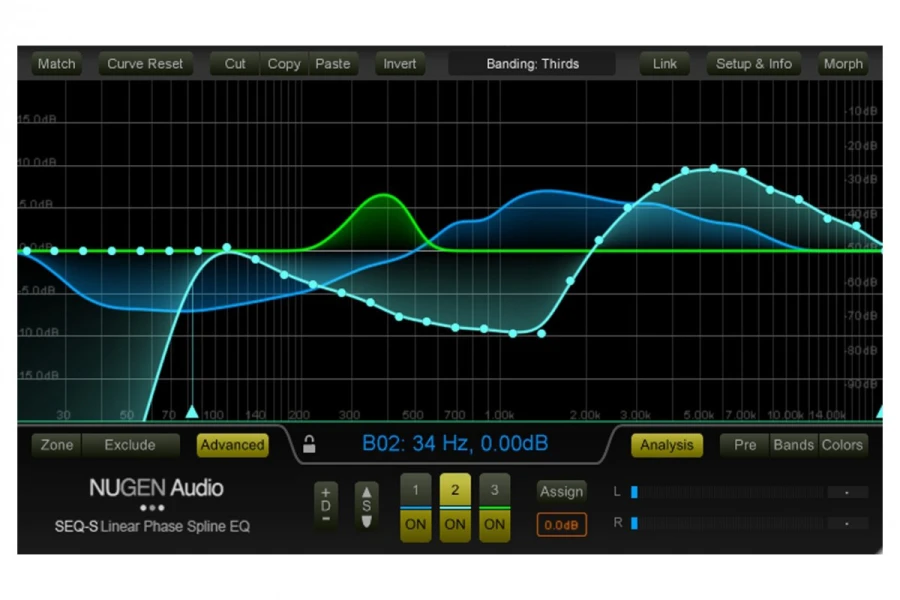Turn off curve 2 ON button

coord(455,525)
